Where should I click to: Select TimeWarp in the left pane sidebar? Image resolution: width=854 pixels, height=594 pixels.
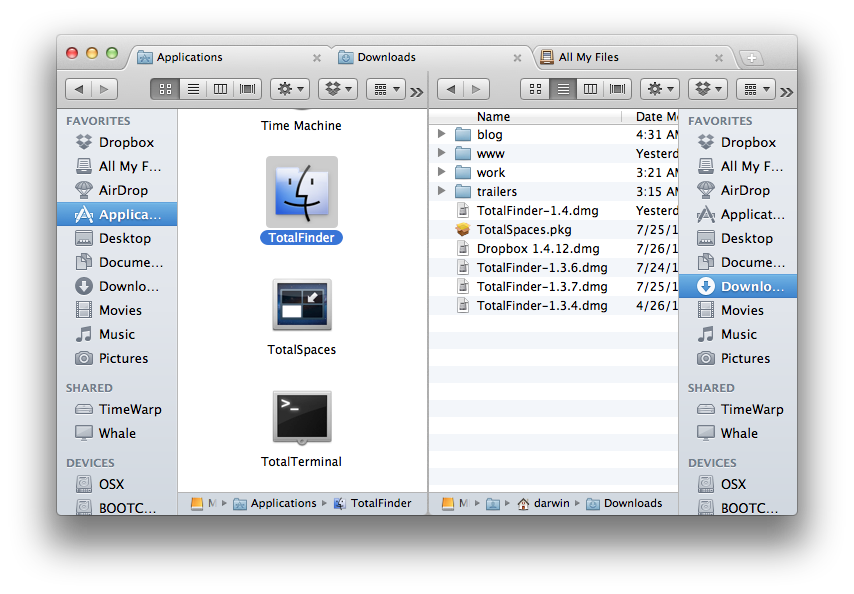click(117, 409)
